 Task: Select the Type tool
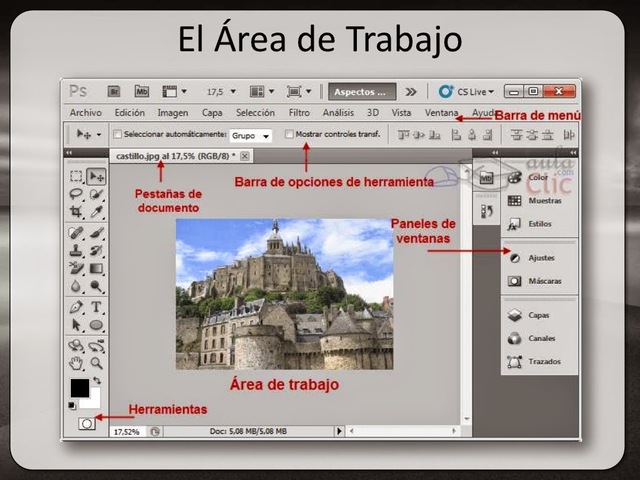click(x=97, y=307)
